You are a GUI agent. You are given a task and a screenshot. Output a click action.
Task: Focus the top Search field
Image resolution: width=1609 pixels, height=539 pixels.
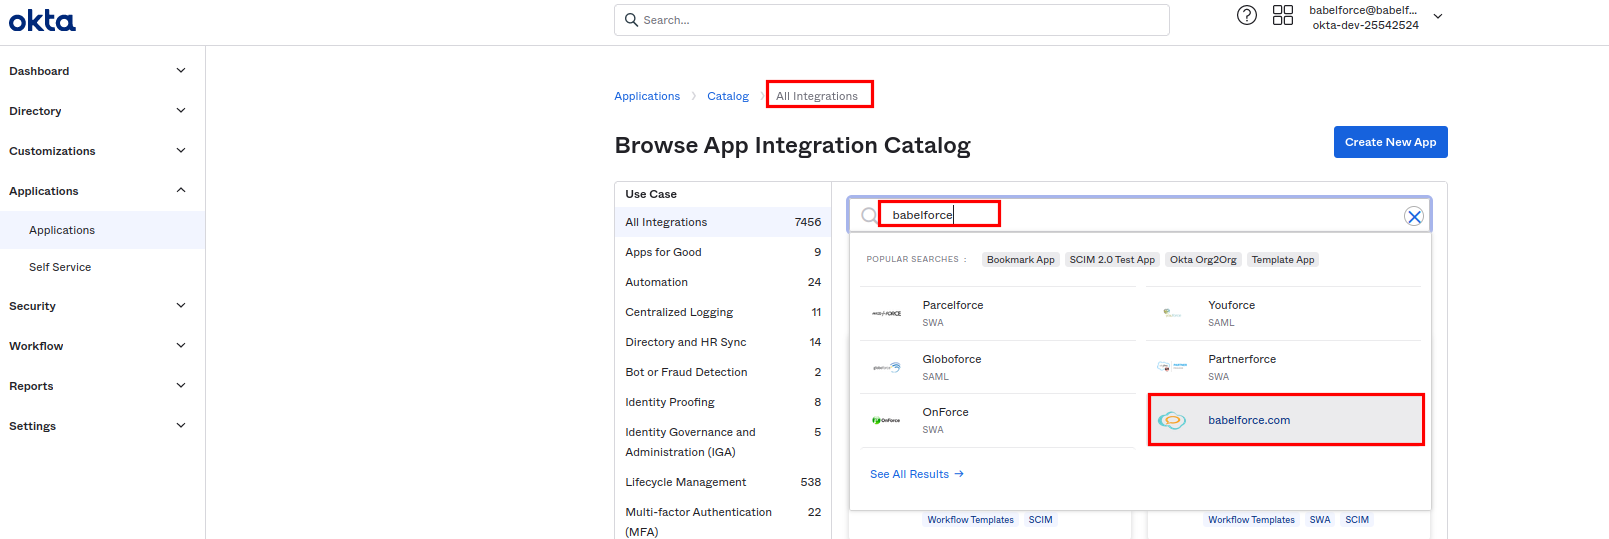pyautogui.click(x=892, y=20)
